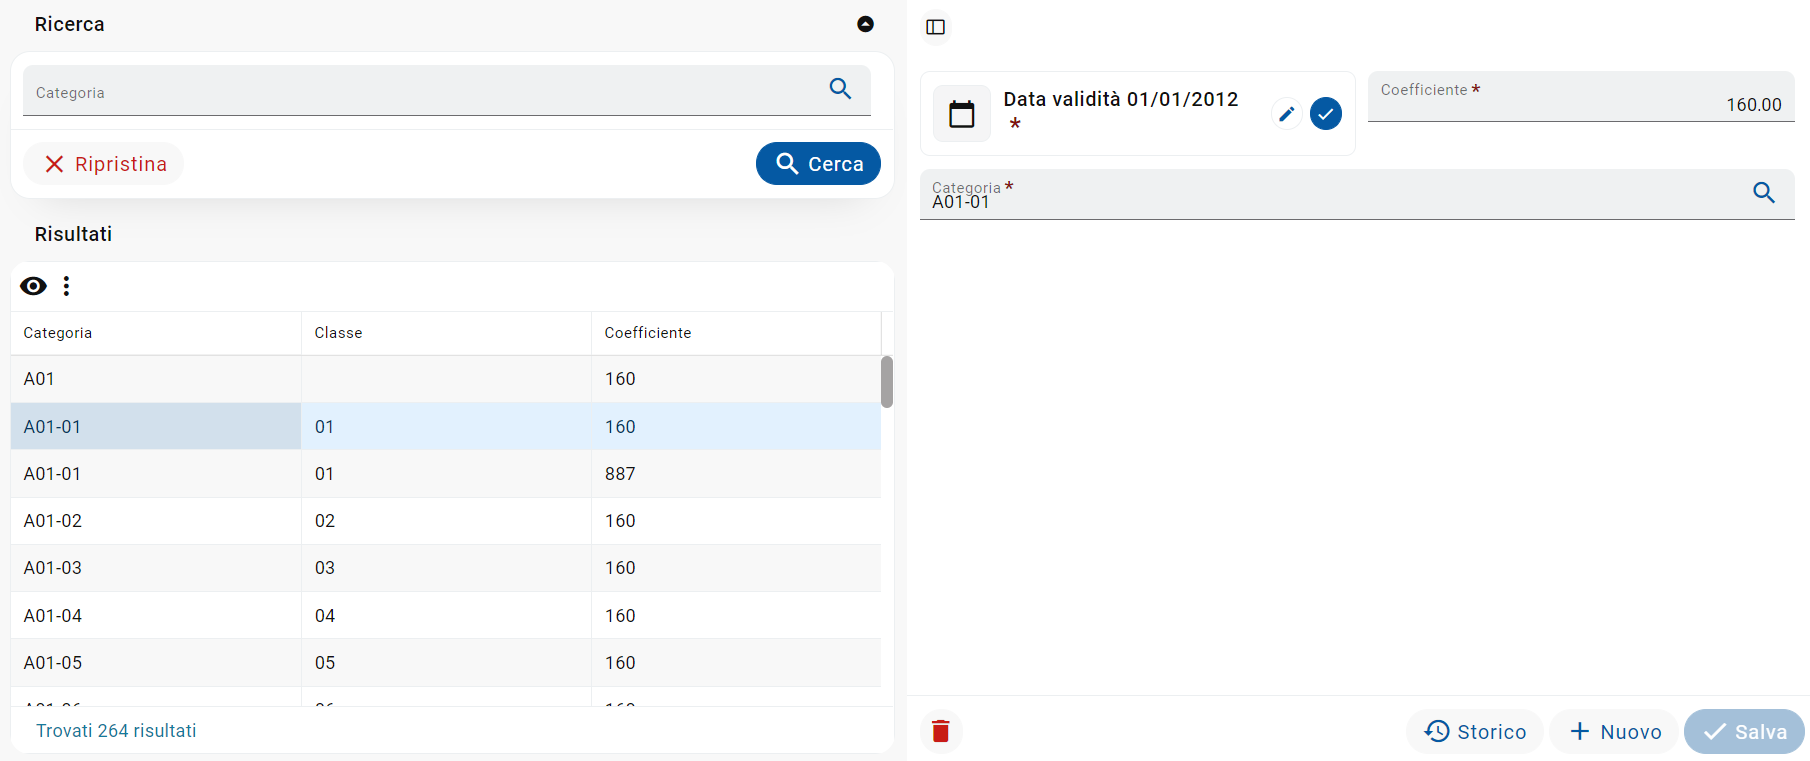This screenshot has height=761, width=1810.
Task: Open category lookup in the detail form
Action: [1763, 193]
